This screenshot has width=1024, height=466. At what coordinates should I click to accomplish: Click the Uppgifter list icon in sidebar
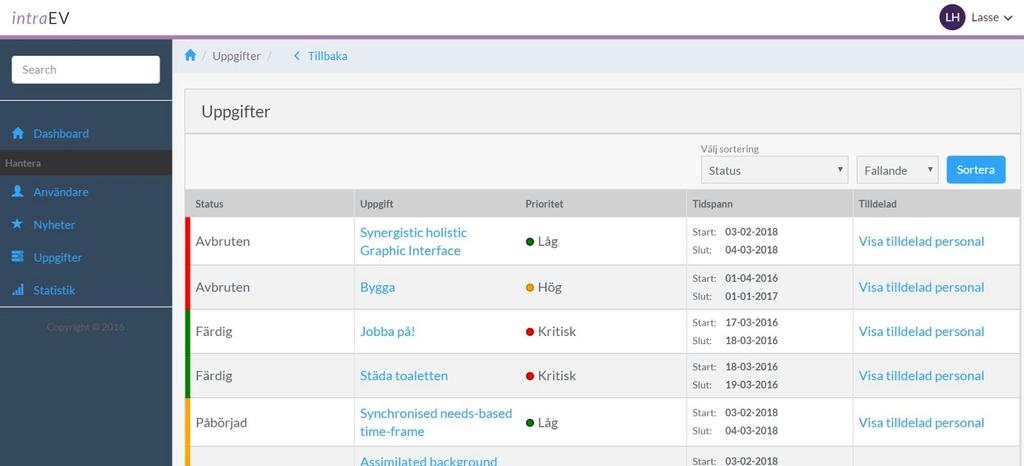coord(18,257)
